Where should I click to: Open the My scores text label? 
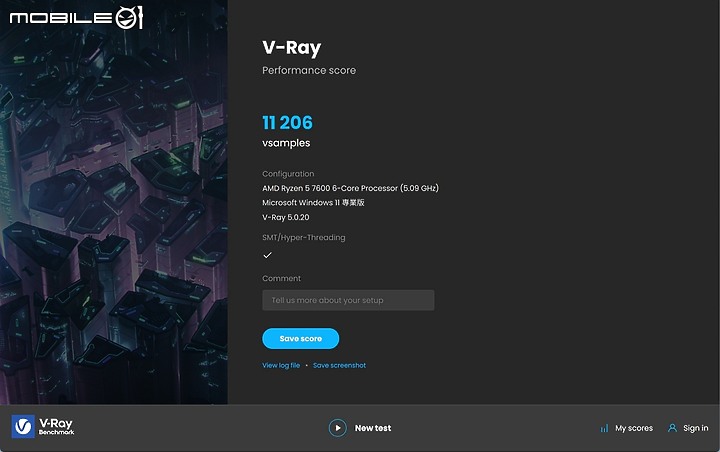[x=634, y=428]
